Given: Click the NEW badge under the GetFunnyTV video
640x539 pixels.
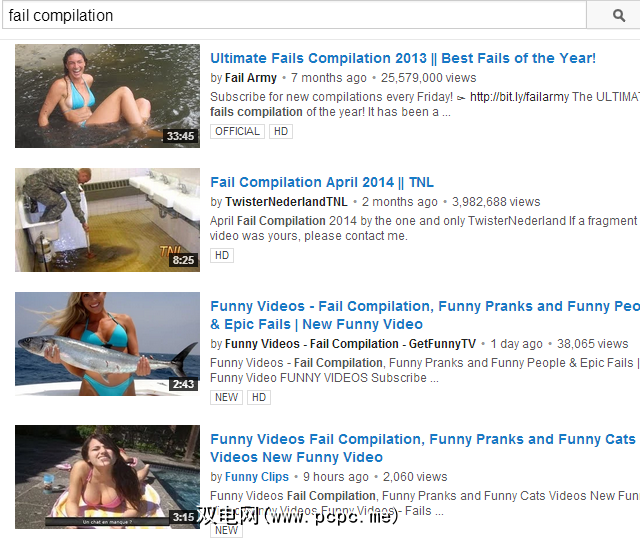Looking at the screenshot, I should tap(226, 397).
